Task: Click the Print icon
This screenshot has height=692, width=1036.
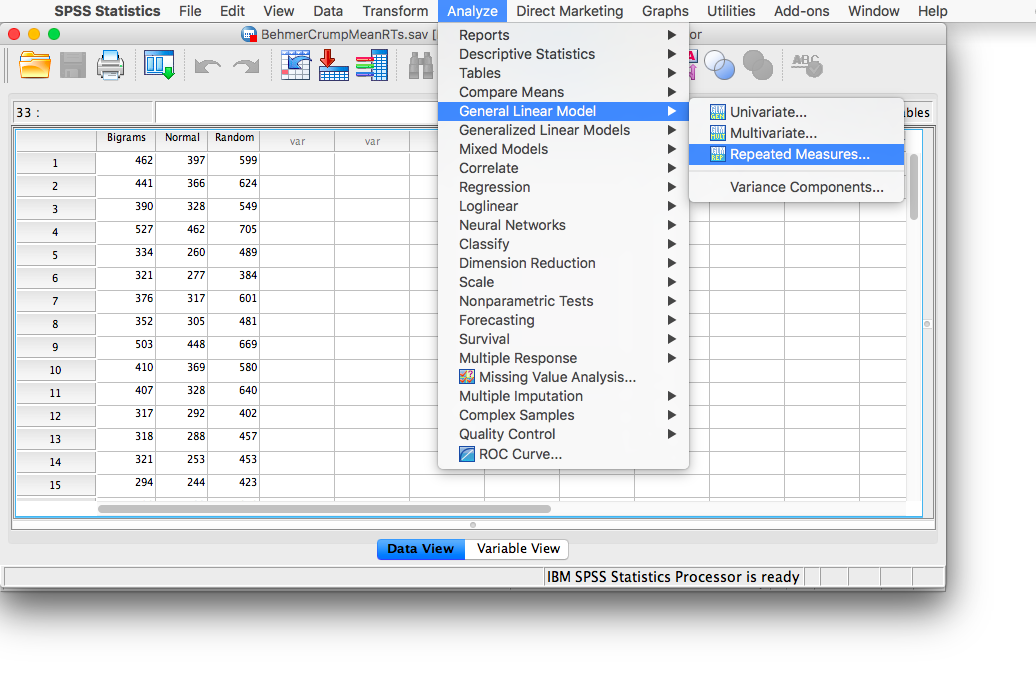Action: coord(110,65)
